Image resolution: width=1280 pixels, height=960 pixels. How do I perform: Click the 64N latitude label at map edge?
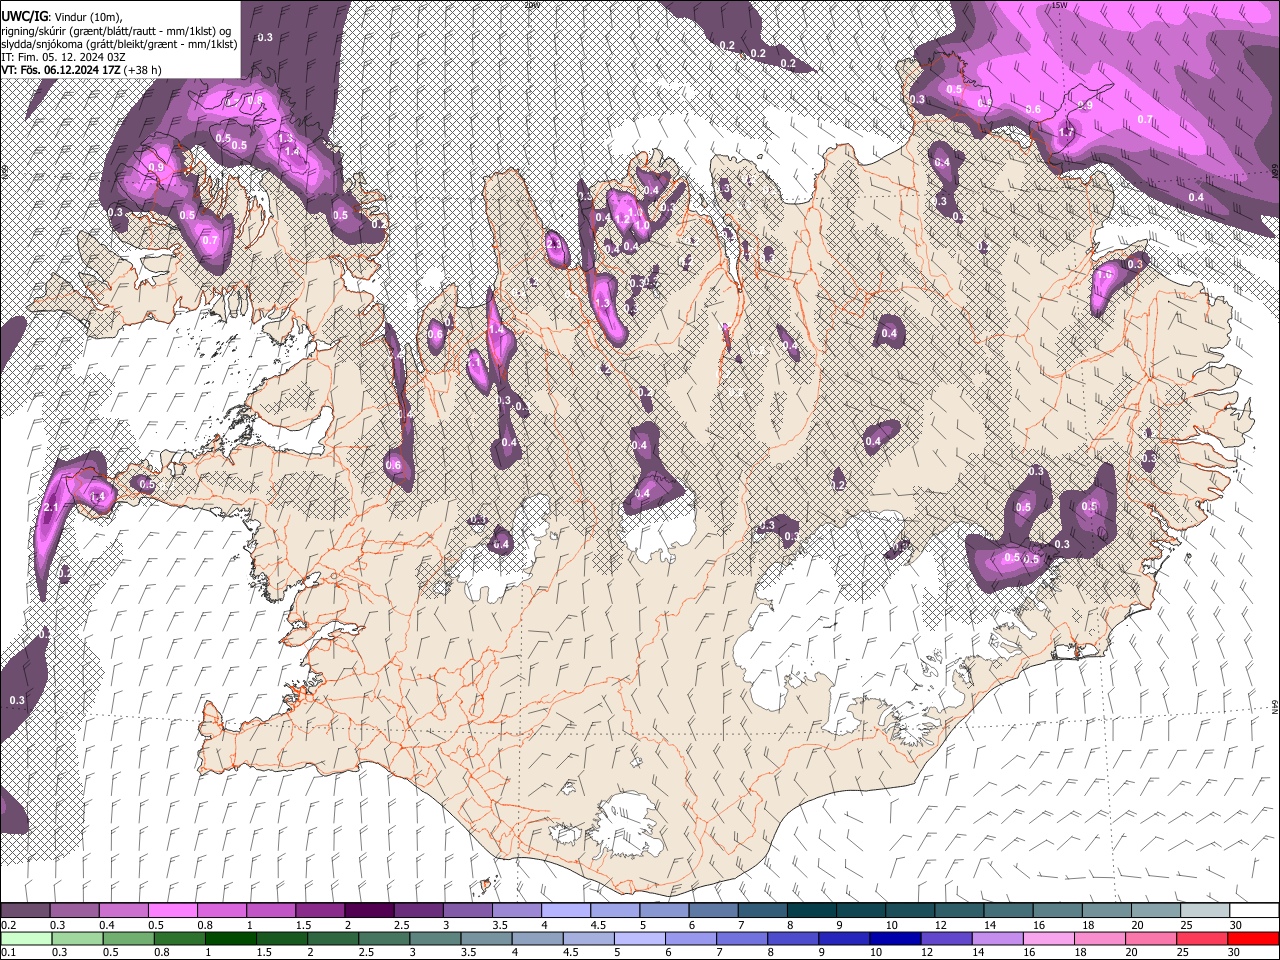coord(1275,707)
